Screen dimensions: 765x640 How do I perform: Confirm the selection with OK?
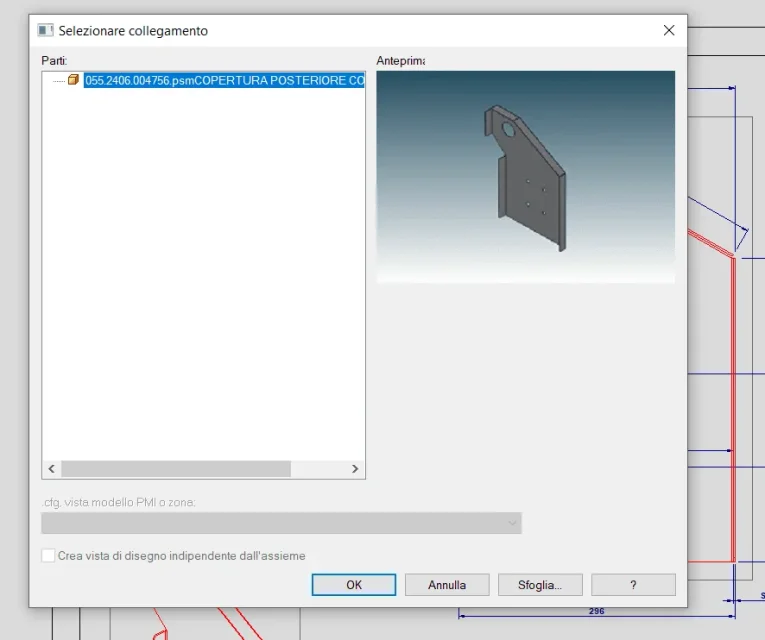354,585
